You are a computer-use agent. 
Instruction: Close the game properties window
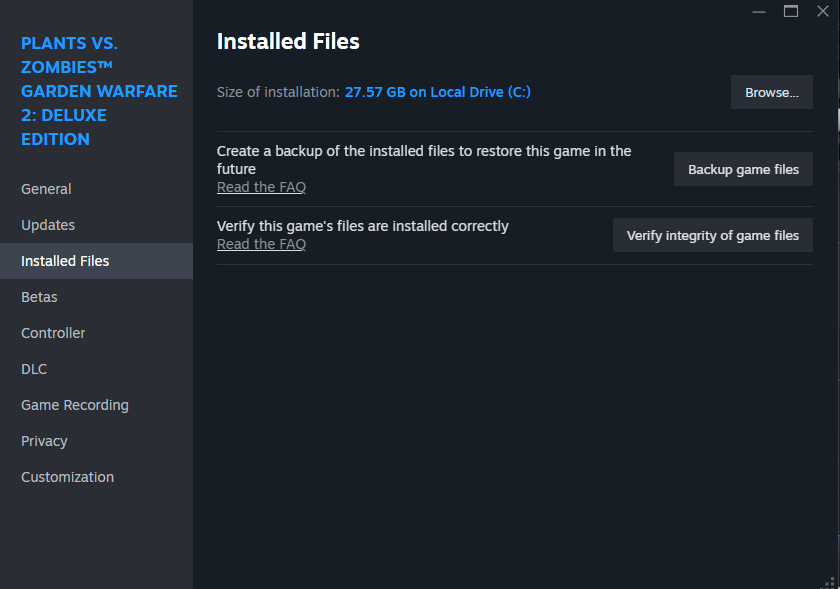pos(823,11)
